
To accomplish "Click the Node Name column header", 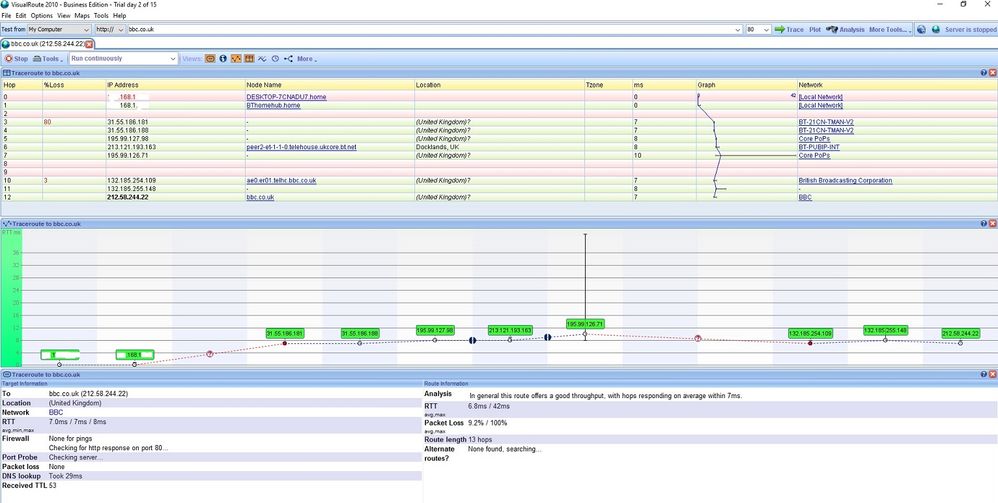I will coord(330,85).
